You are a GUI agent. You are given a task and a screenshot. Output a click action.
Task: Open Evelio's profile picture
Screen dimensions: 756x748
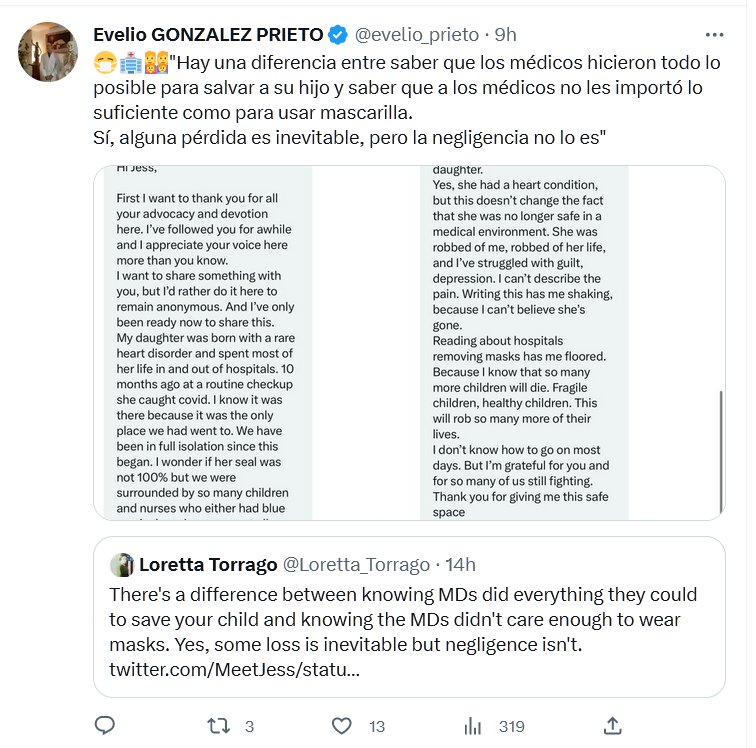47,52
